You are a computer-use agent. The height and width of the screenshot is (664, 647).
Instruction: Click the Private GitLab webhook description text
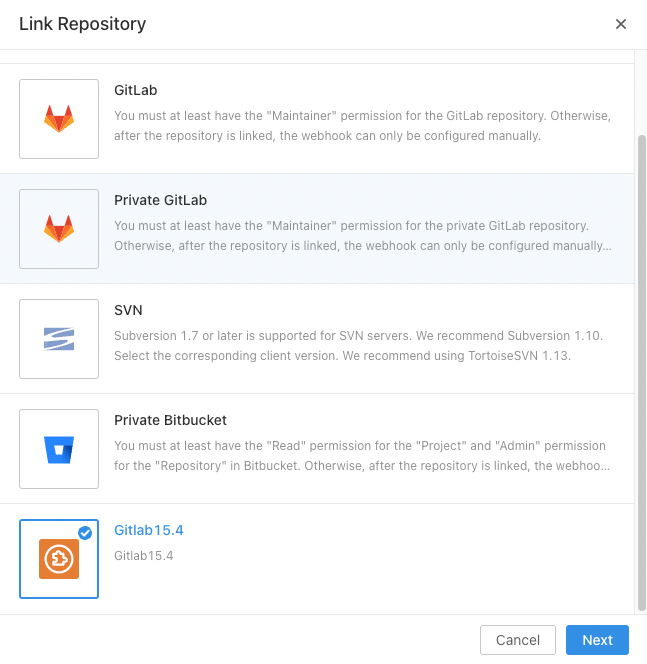[x=363, y=235]
